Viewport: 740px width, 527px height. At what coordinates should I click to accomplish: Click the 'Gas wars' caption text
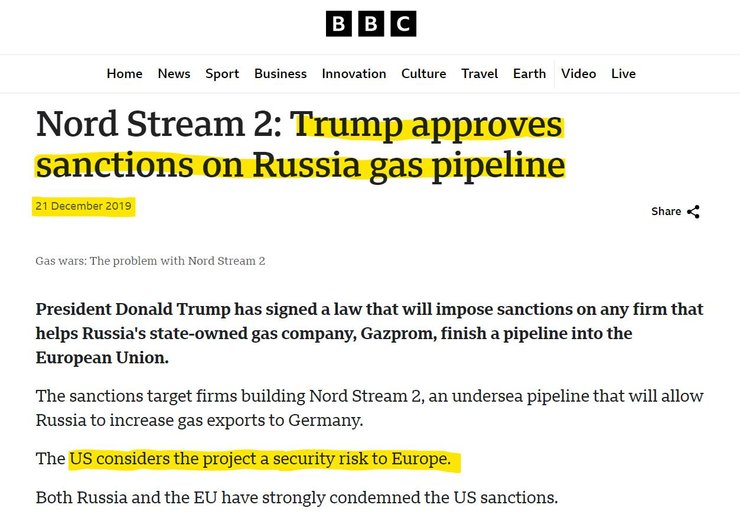[x=150, y=261]
